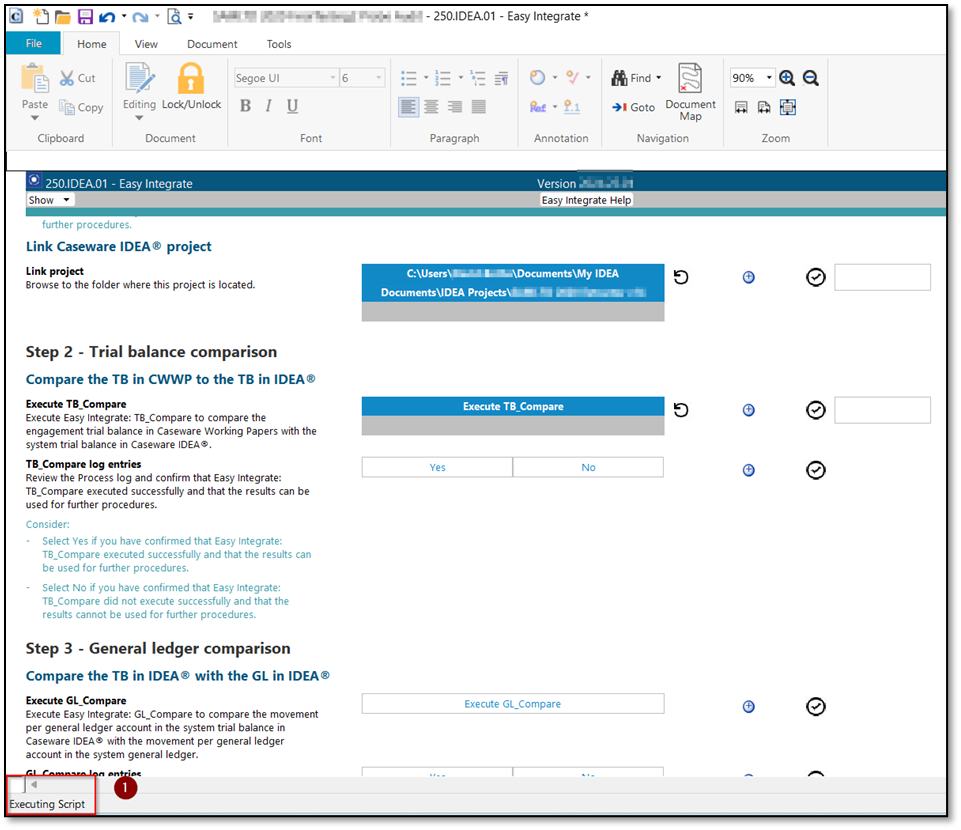
Task: Open the Show dropdown
Action: point(49,200)
